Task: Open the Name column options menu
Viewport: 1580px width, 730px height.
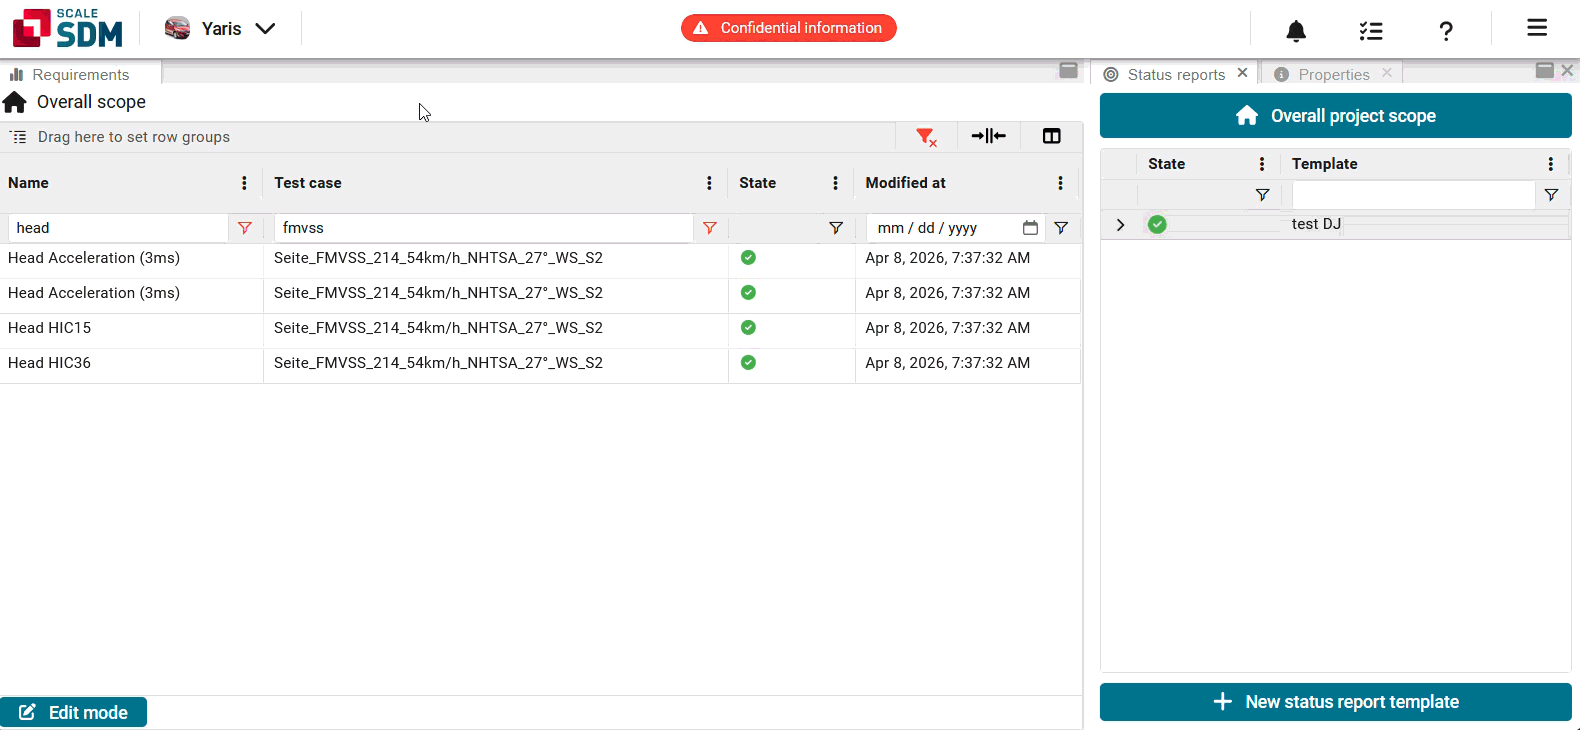Action: 244,183
